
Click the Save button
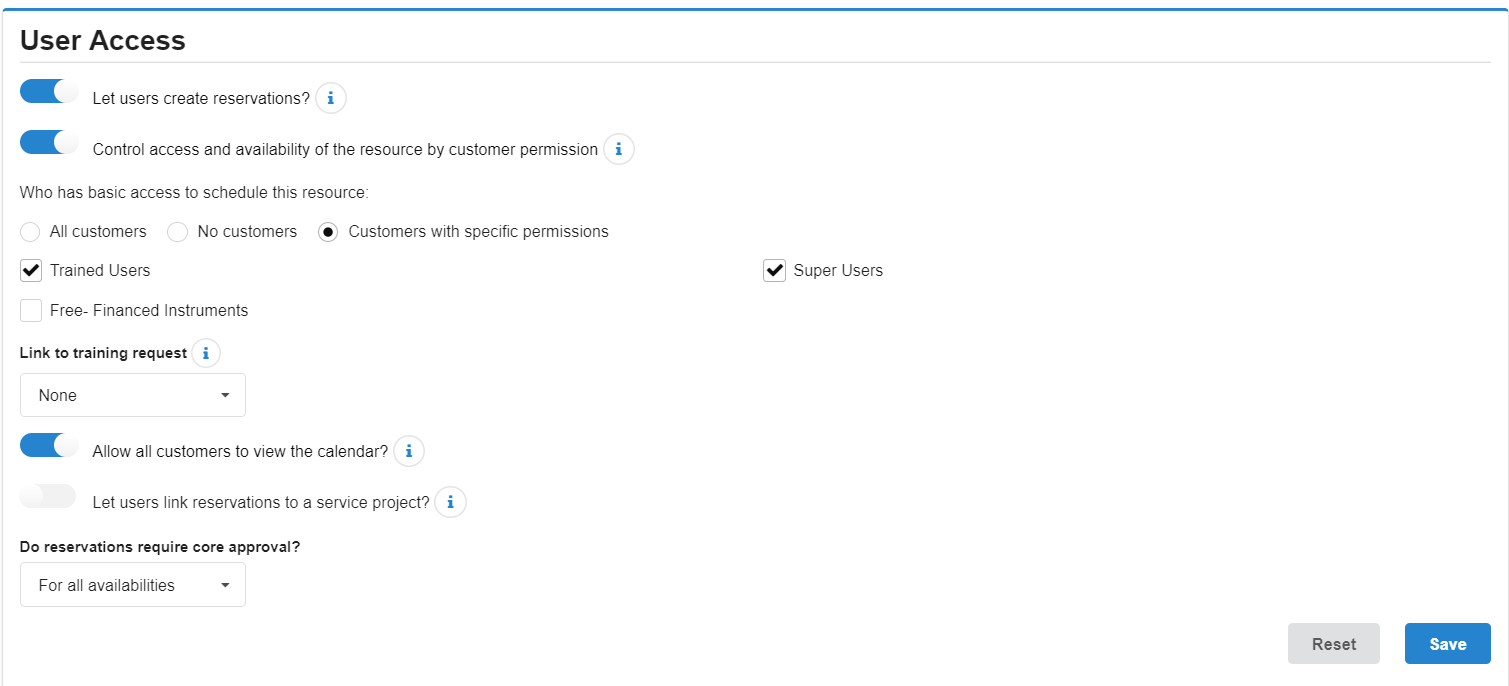[1447, 644]
